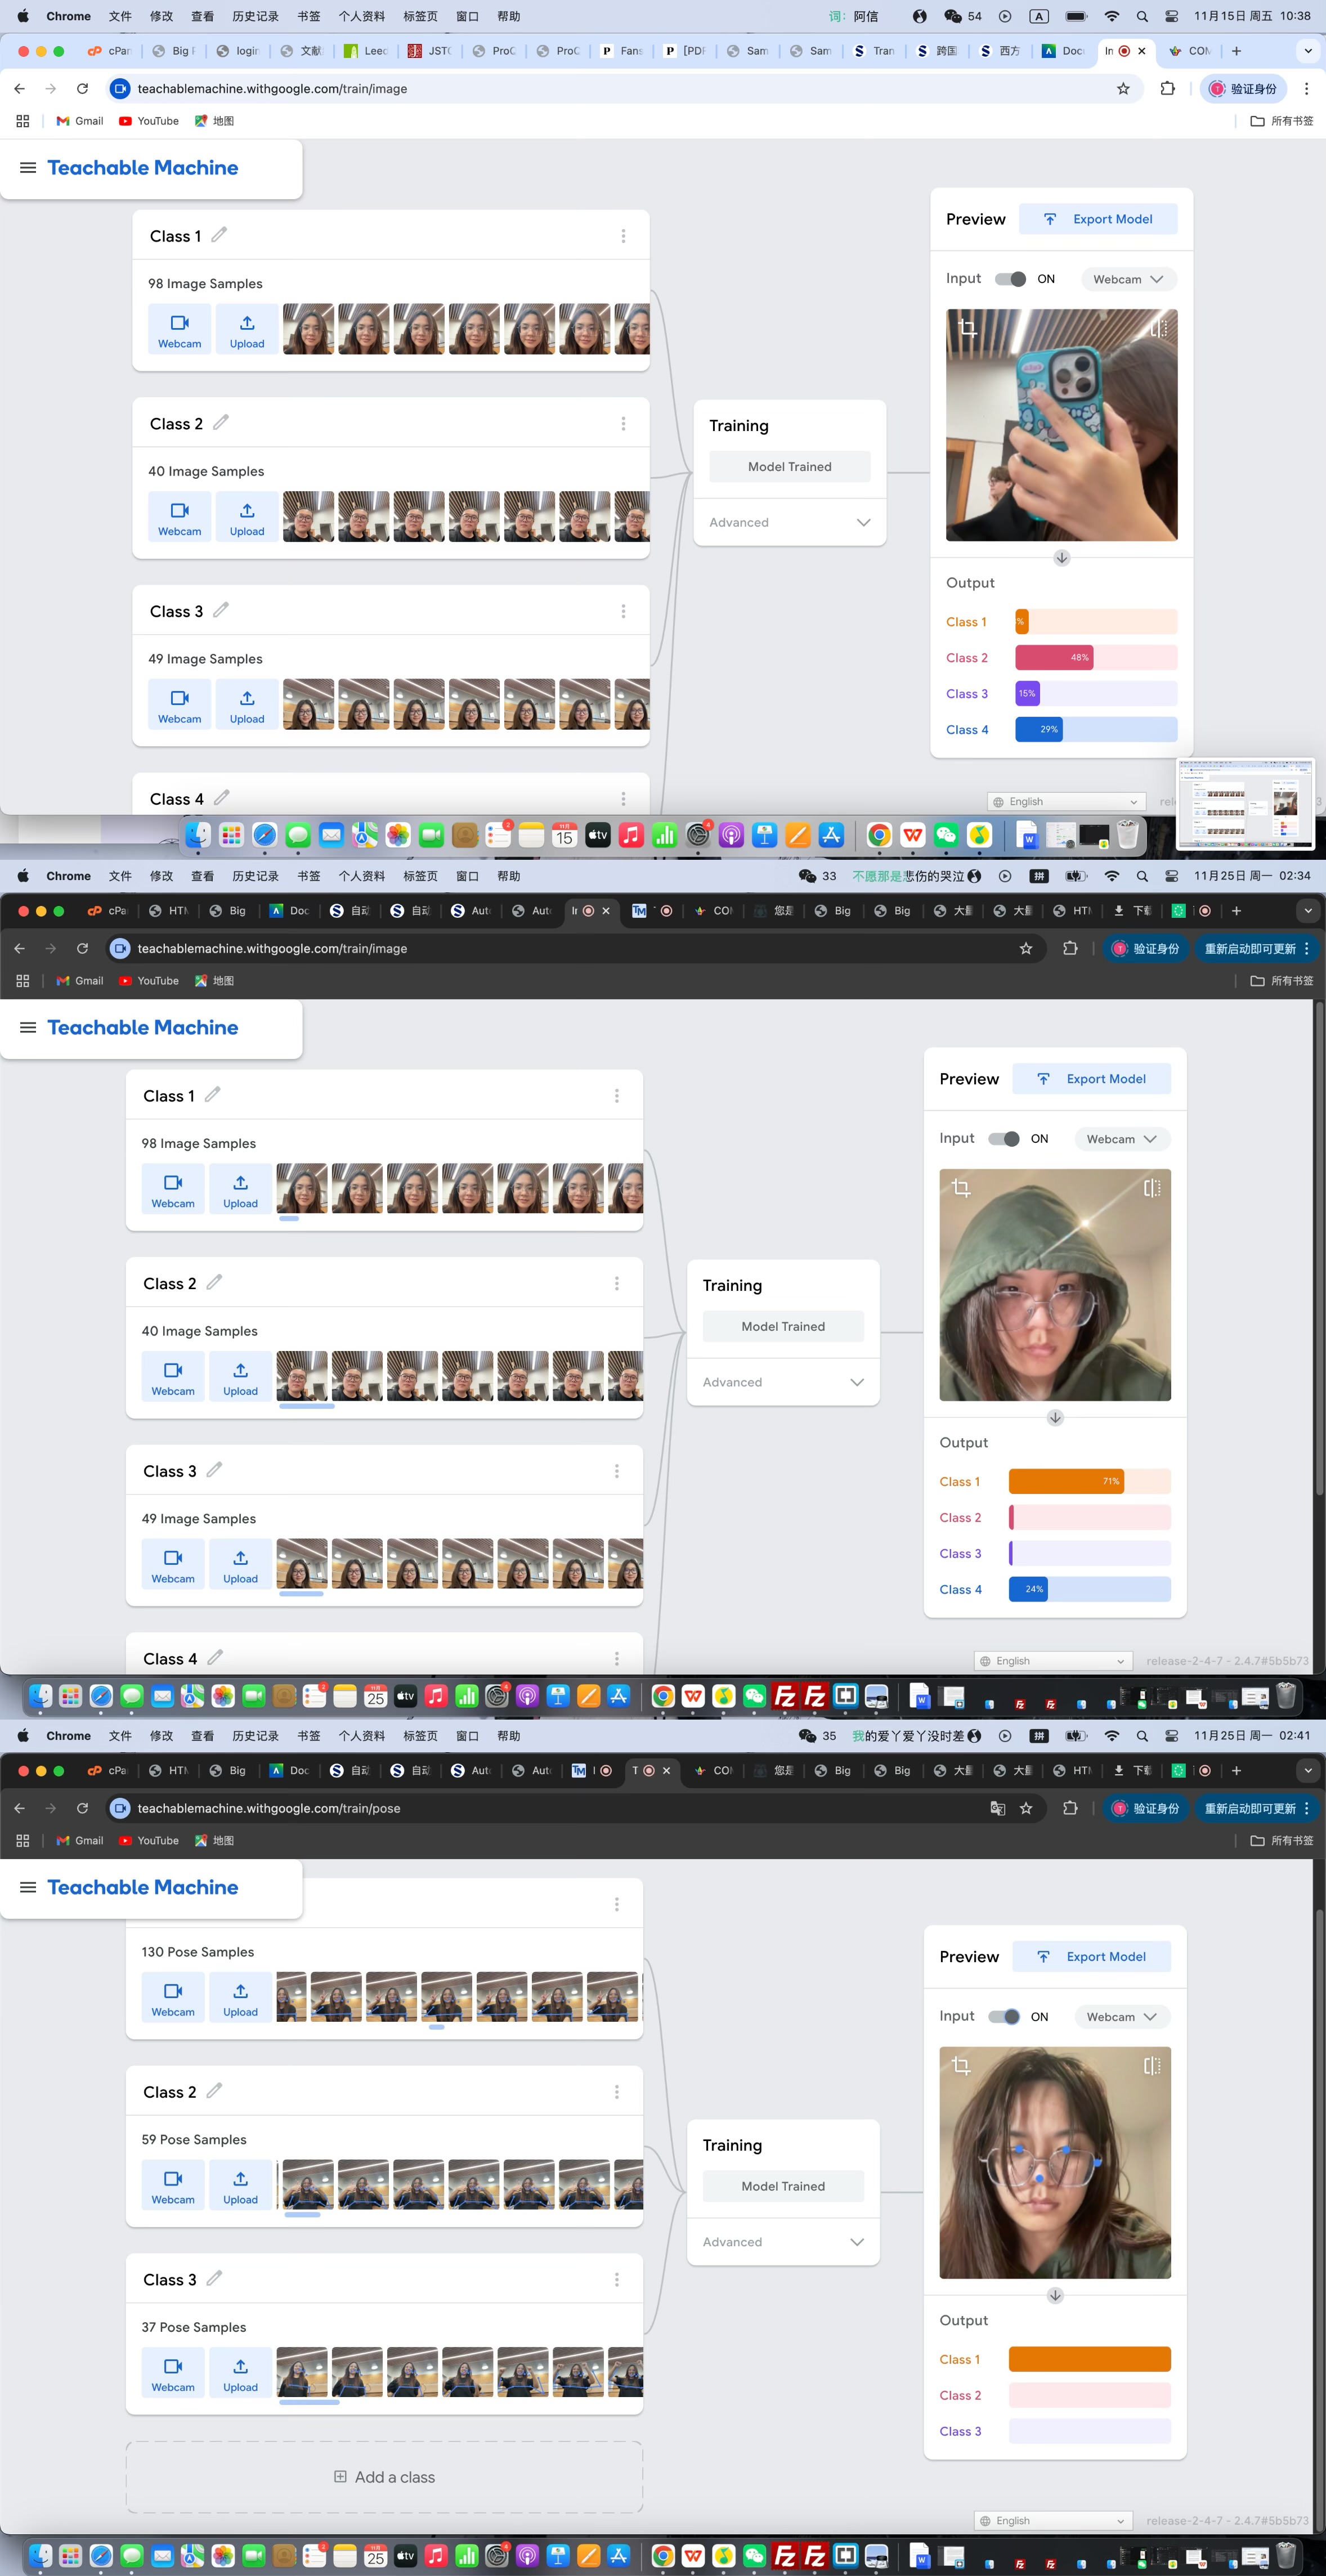Click crop icon on phone-case webcam preview
This screenshot has width=1326, height=2576.
coord(967,328)
